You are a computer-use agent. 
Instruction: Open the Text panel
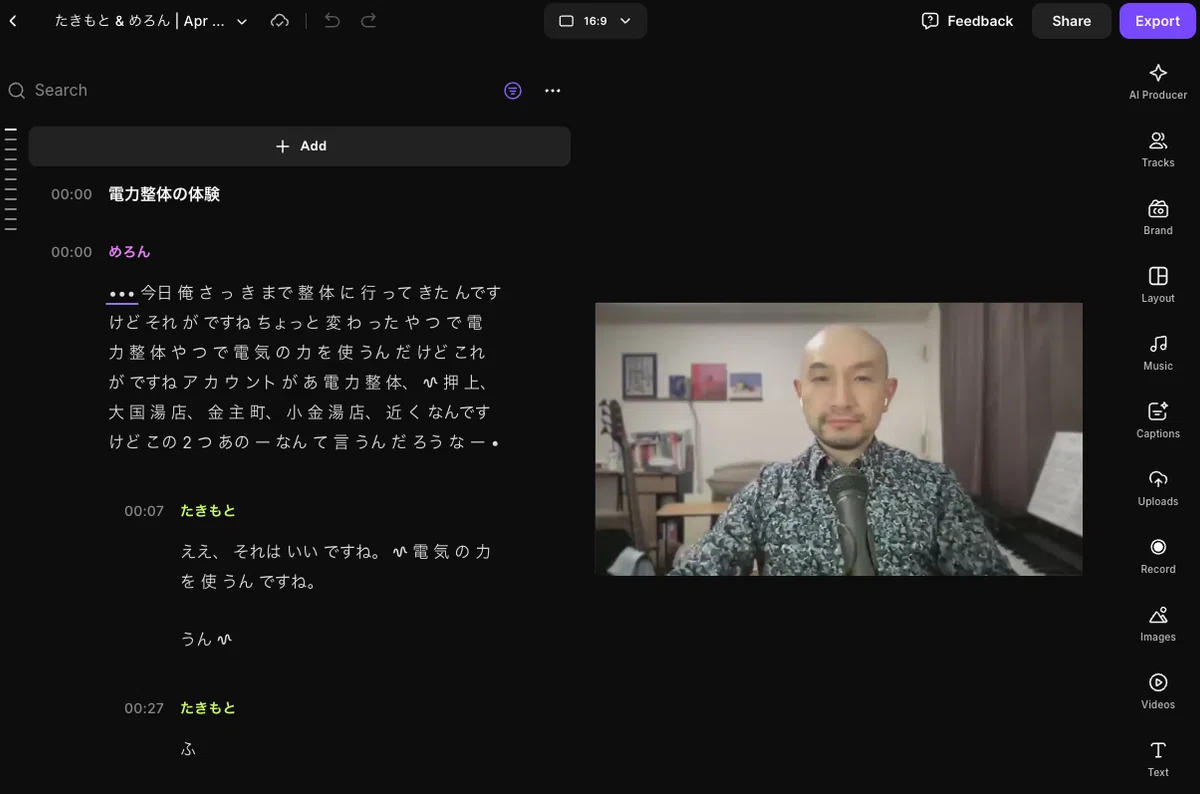click(1158, 759)
